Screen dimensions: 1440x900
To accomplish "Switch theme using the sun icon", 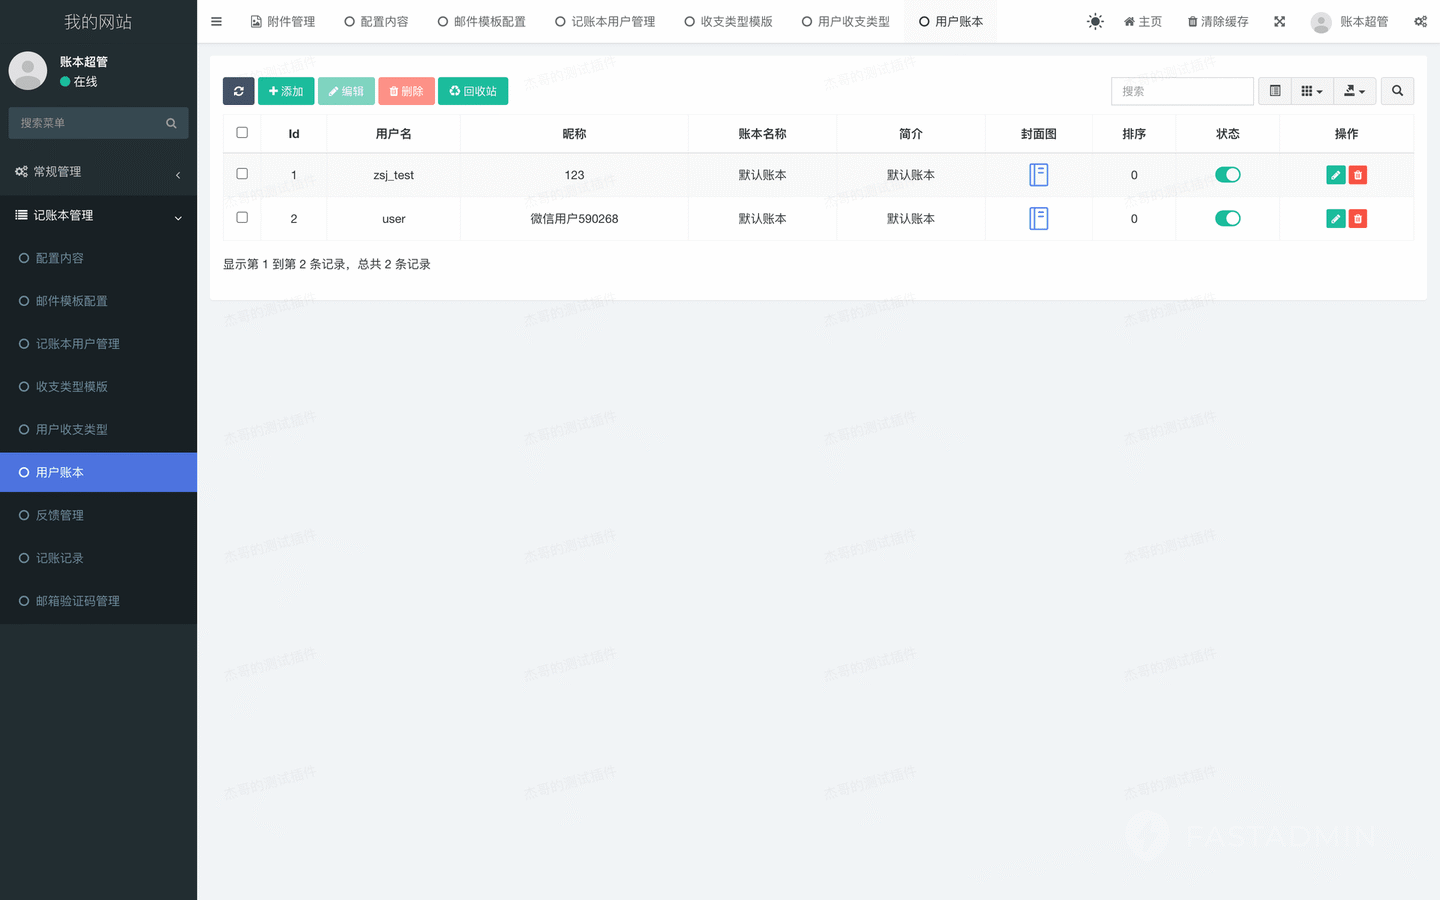I will coord(1095,21).
